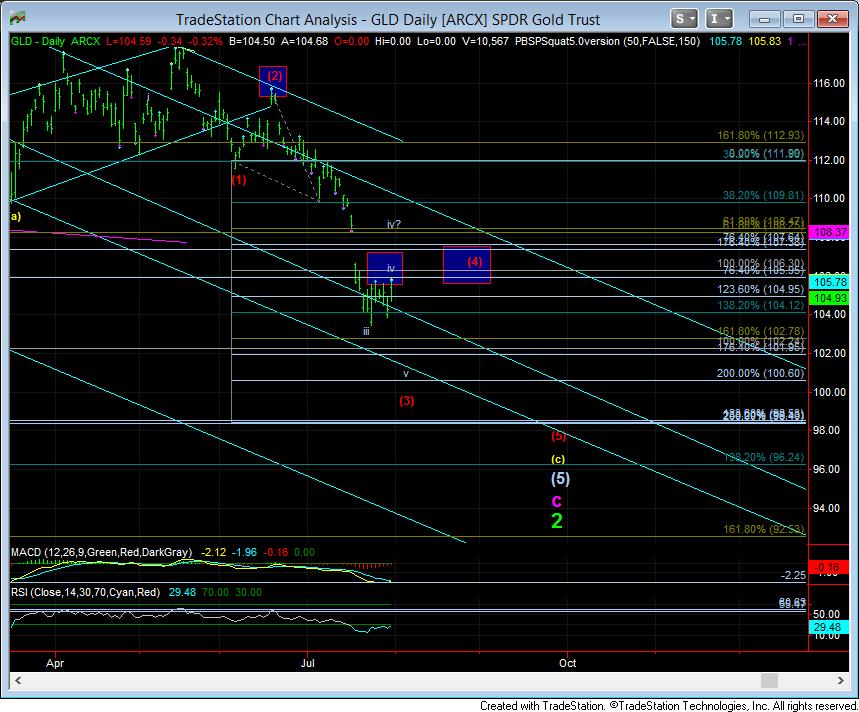Select the yellow 'a)' label at left edge

16,216
